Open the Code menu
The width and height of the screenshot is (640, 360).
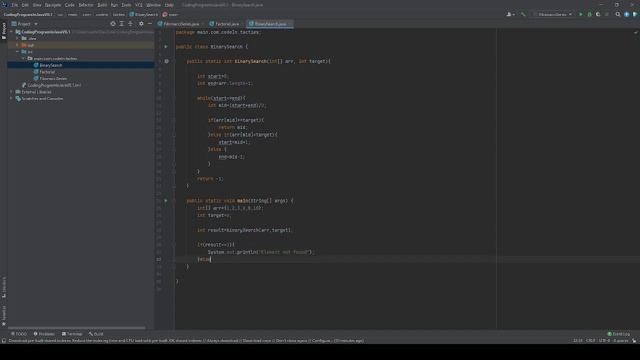point(70,5)
